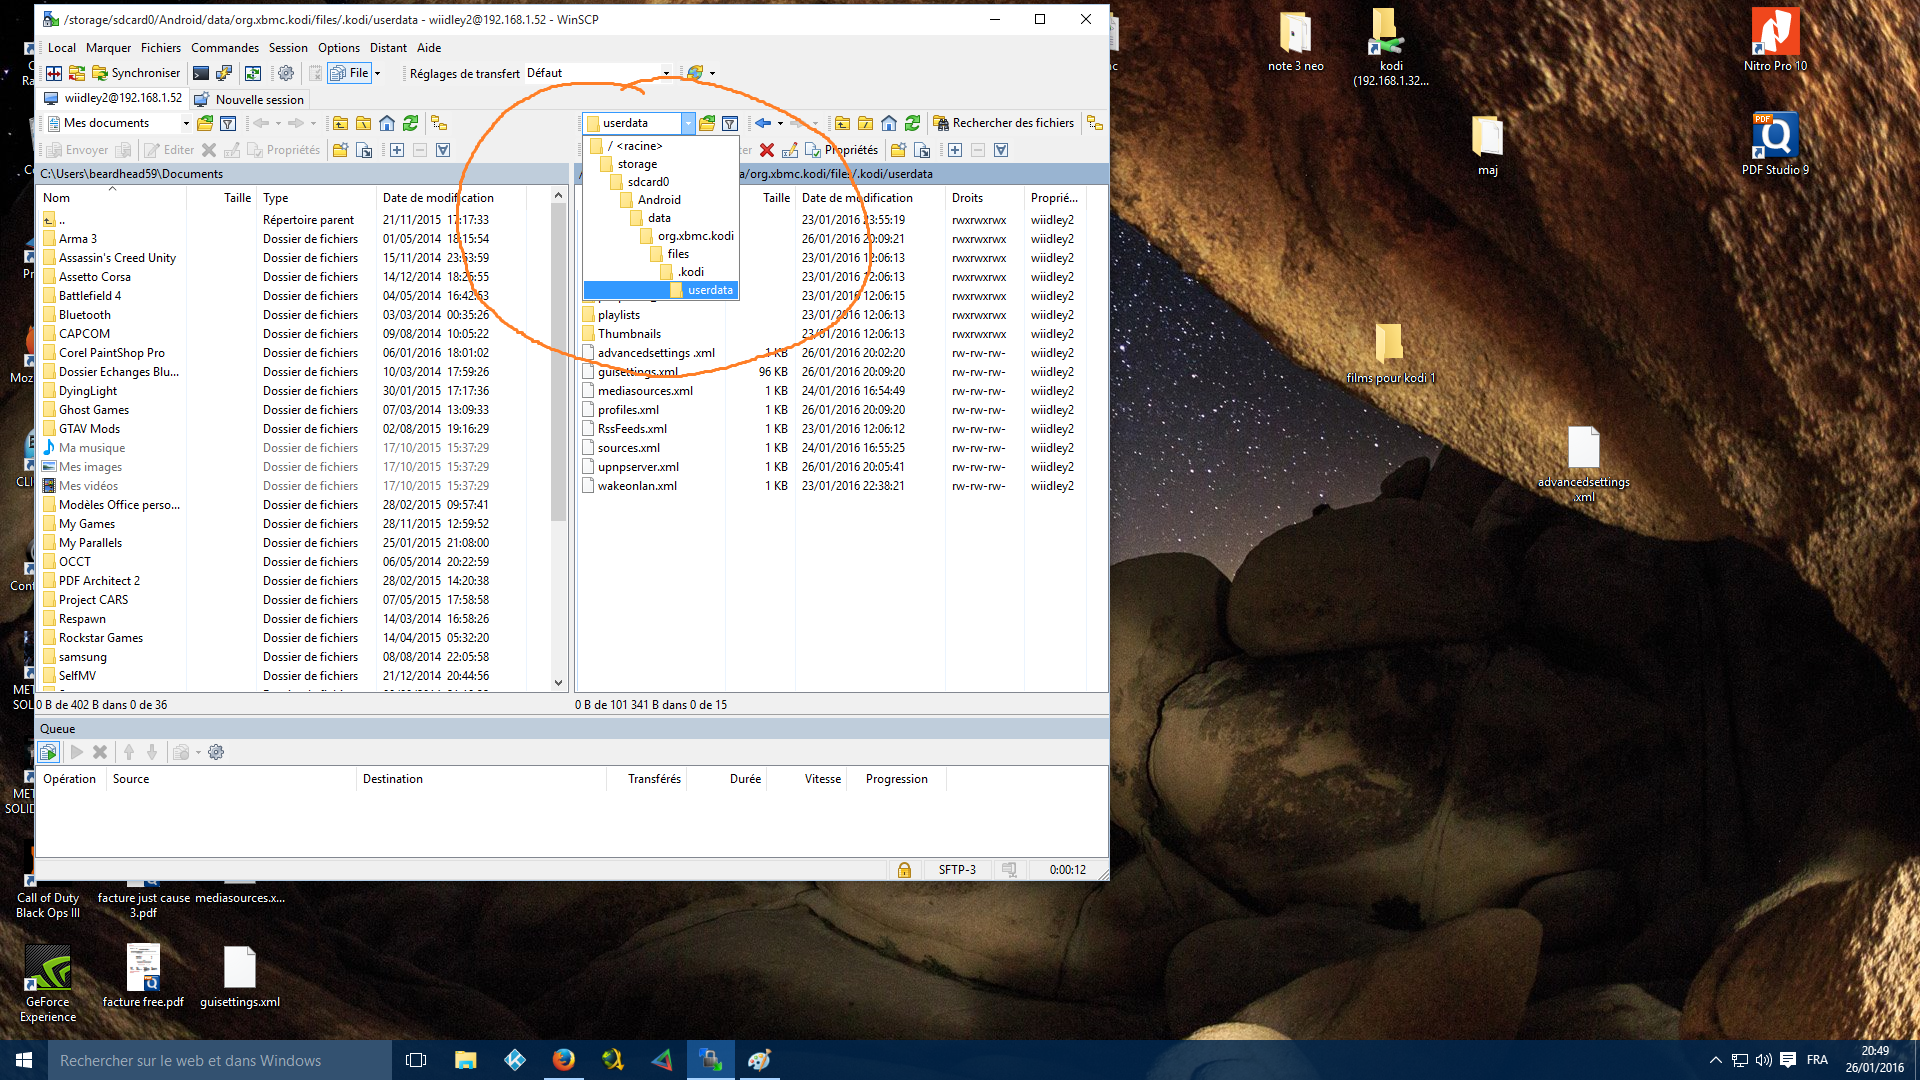Click the Synchroniser button

coord(136,73)
